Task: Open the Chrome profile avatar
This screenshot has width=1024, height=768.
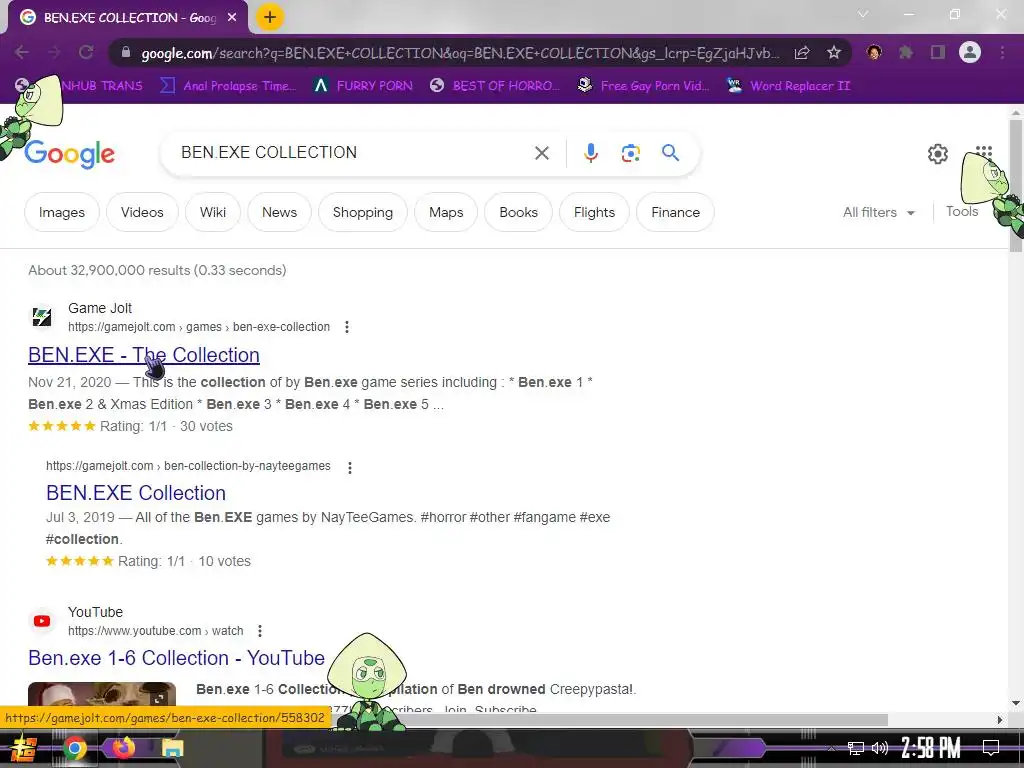Action: click(970, 52)
